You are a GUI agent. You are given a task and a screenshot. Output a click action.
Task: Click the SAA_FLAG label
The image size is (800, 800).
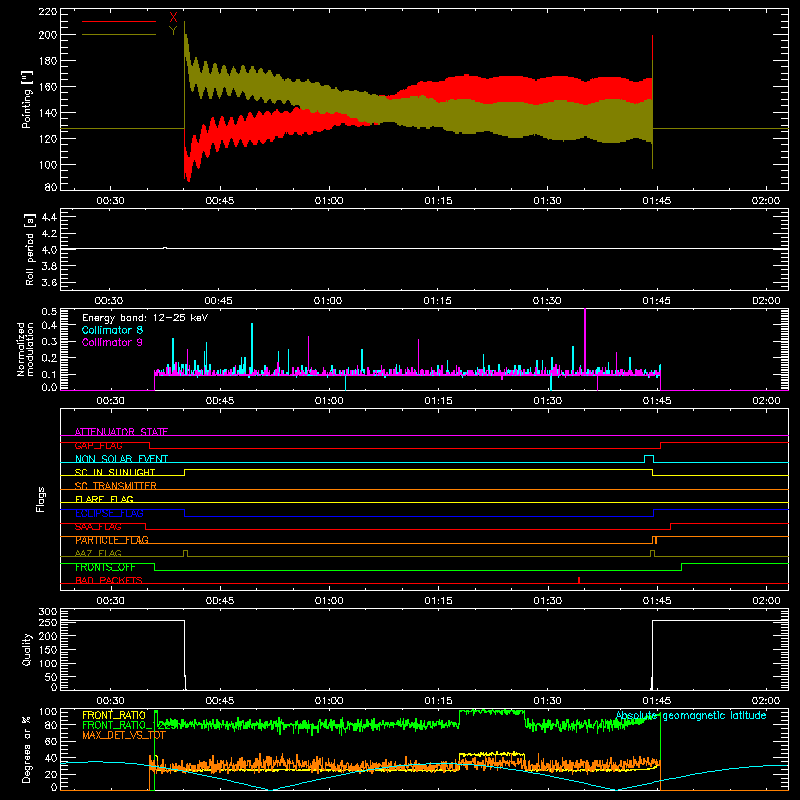[98, 527]
